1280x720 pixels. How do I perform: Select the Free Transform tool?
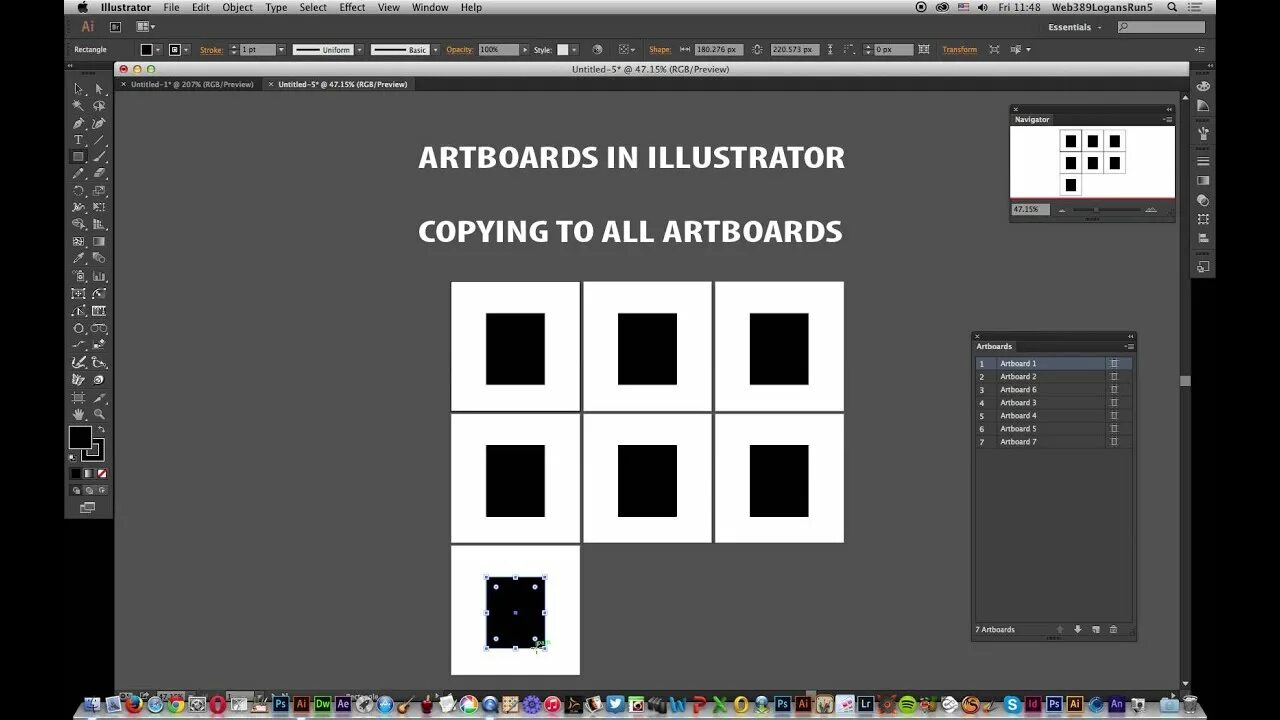point(99,208)
